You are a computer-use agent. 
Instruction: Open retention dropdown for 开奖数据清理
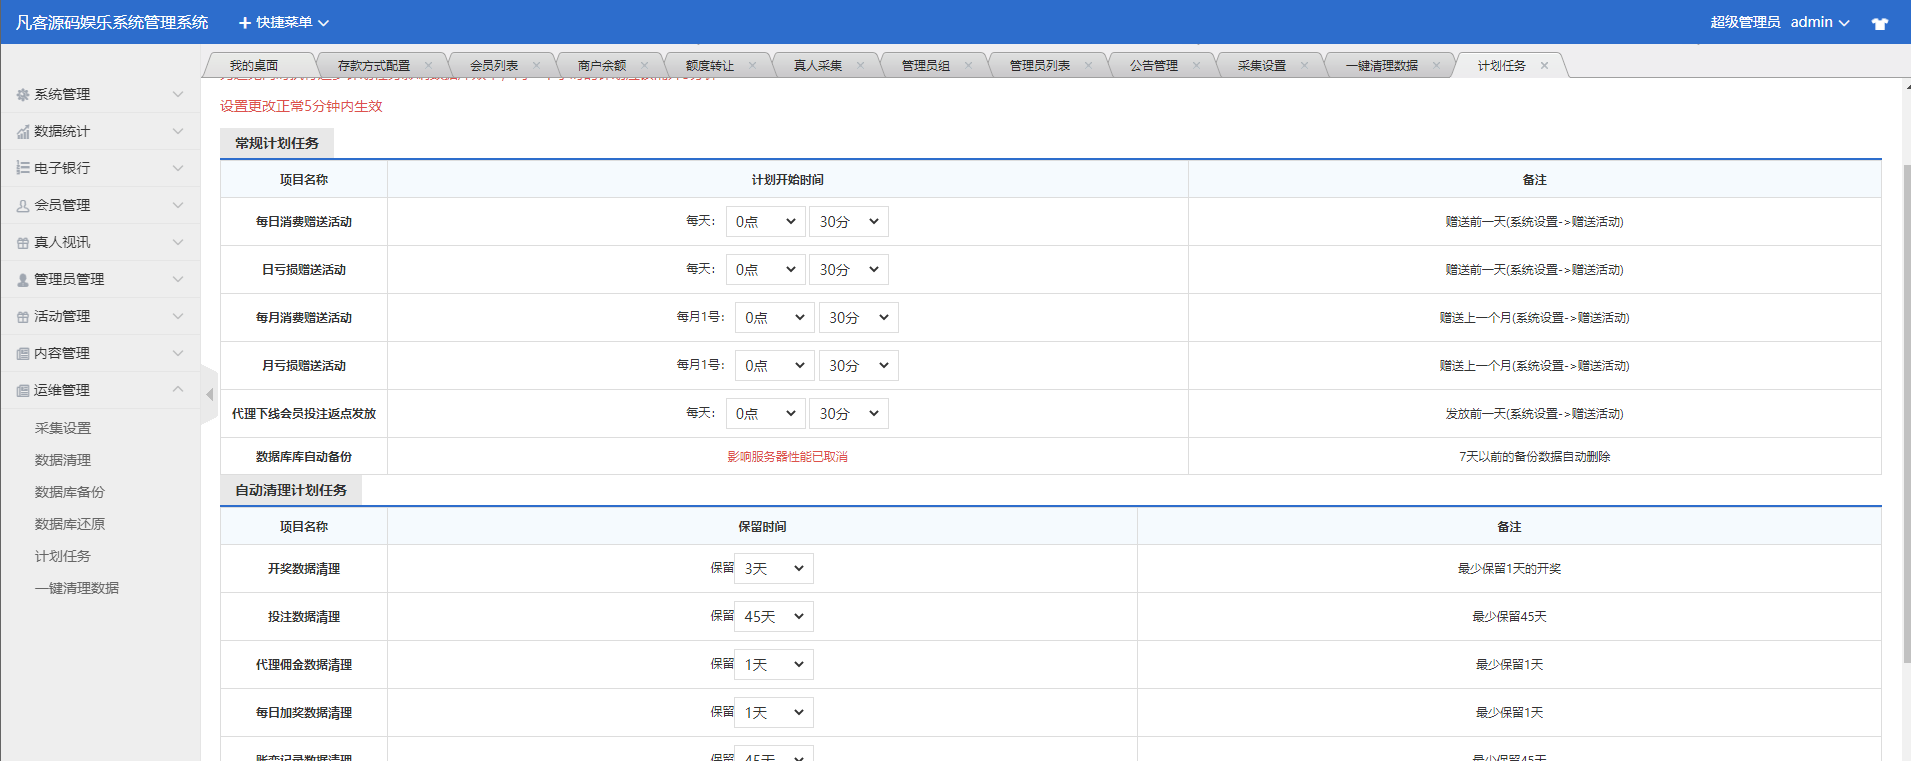click(773, 569)
